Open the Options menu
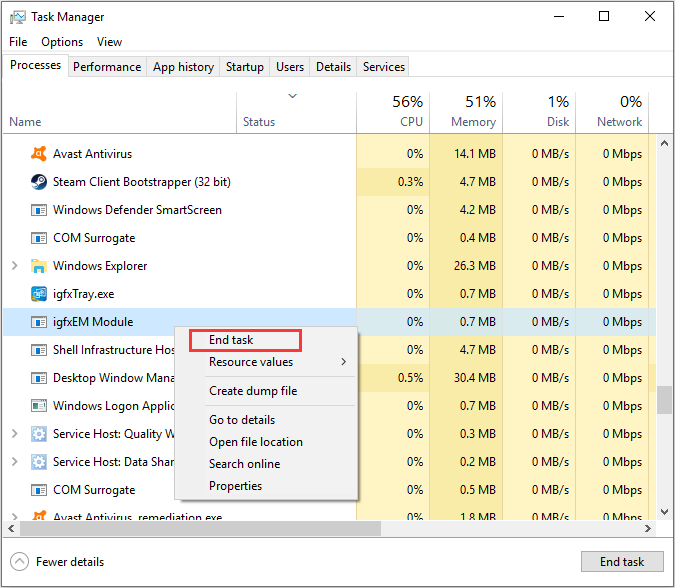The image size is (675, 588). pos(62,42)
